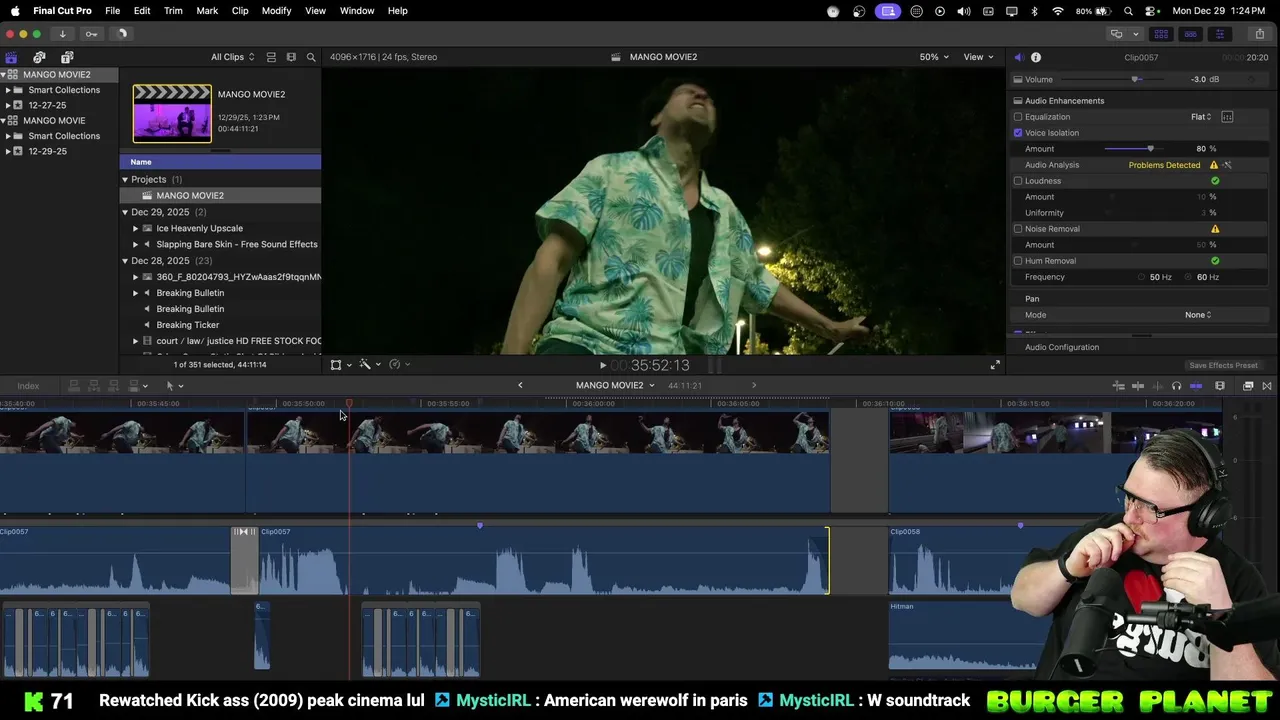Show the background tasks progress icon
Image resolution: width=1280 pixels, height=720 pixels.
pyautogui.click(x=121, y=34)
